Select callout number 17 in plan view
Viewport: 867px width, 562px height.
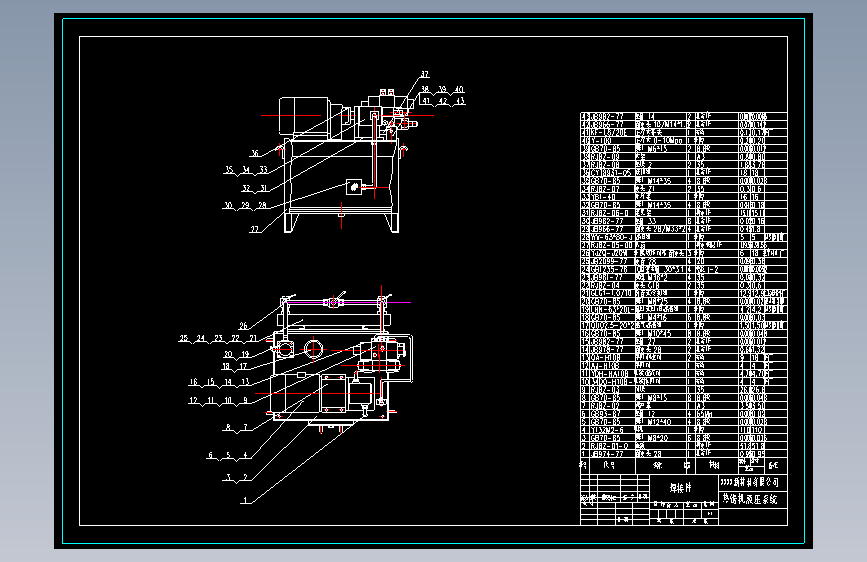(x=243, y=366)
